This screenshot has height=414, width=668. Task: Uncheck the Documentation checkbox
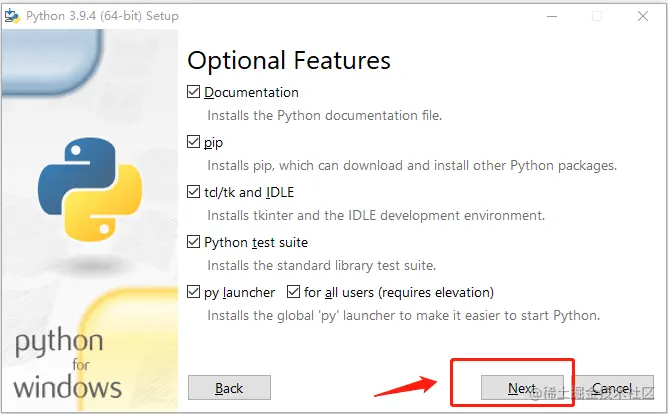[x=193, y=92]
